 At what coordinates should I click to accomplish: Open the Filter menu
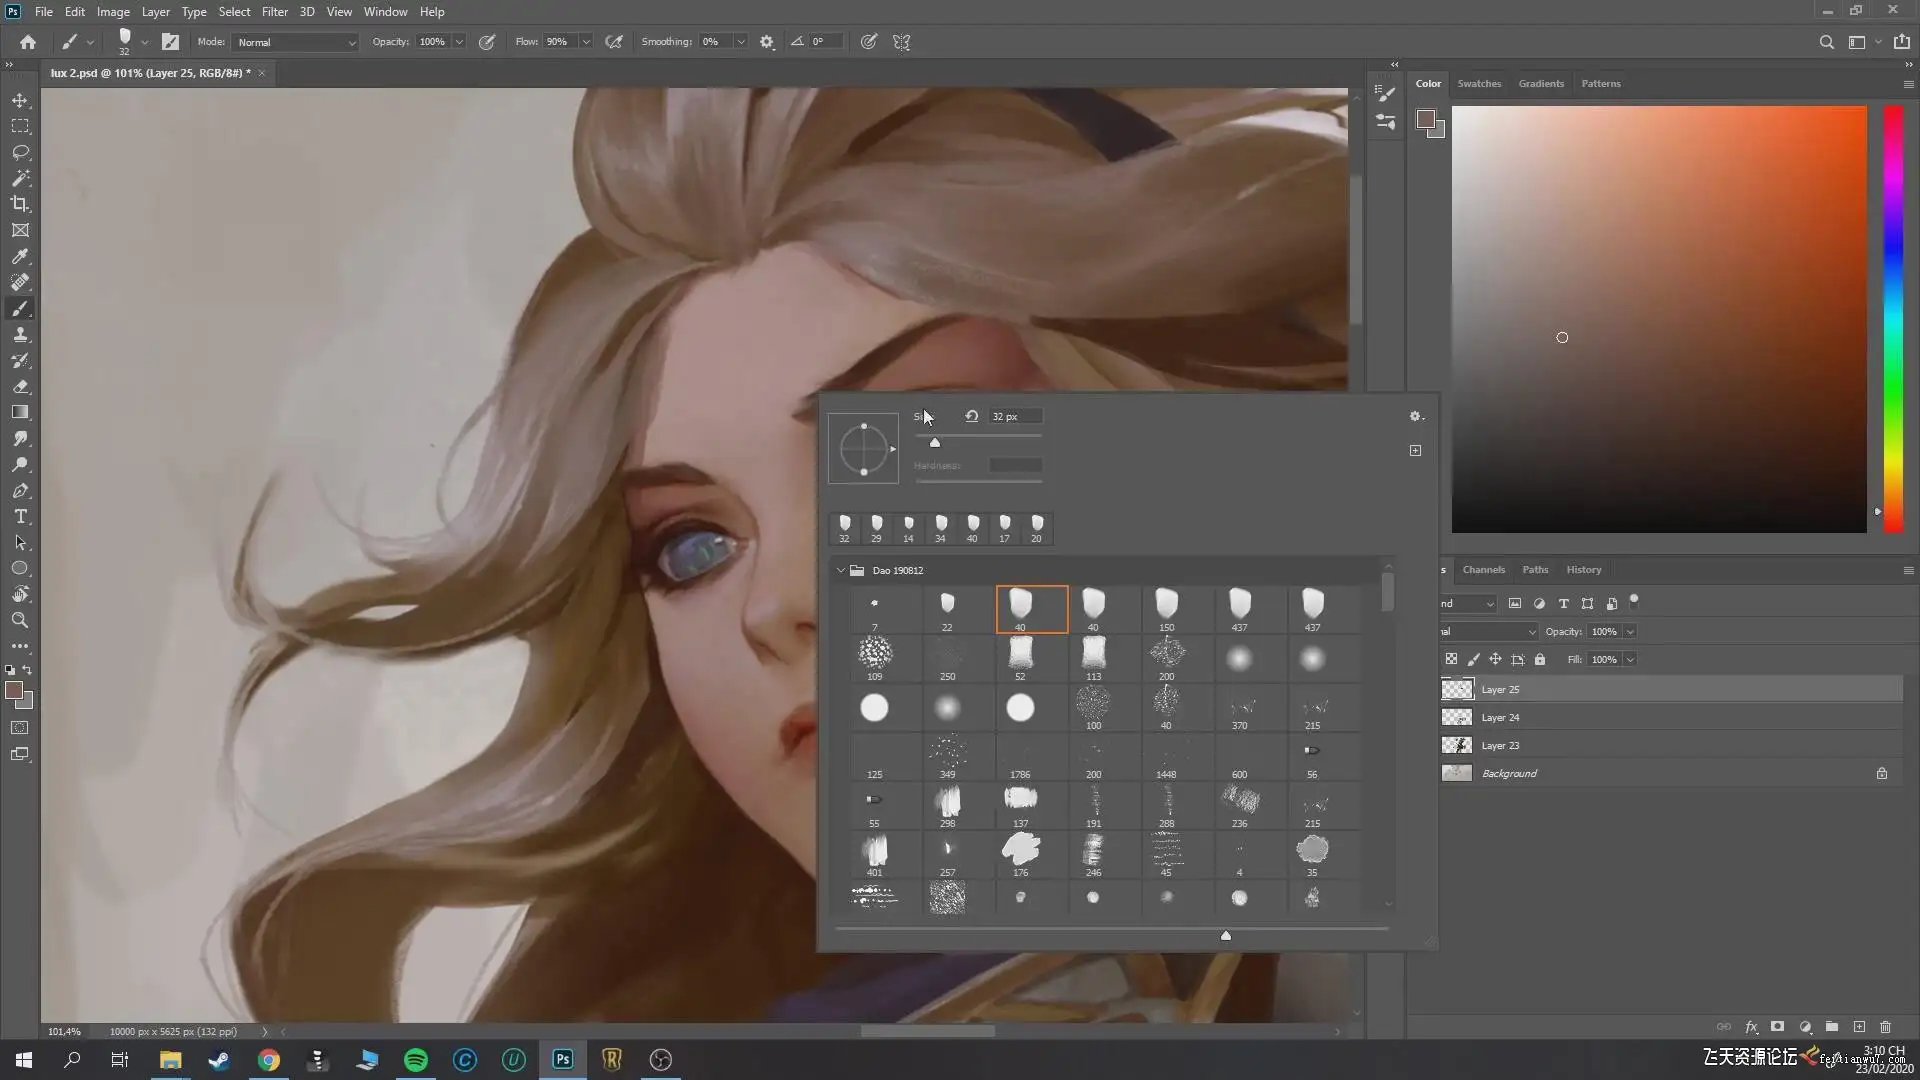[x=274, y=12]
